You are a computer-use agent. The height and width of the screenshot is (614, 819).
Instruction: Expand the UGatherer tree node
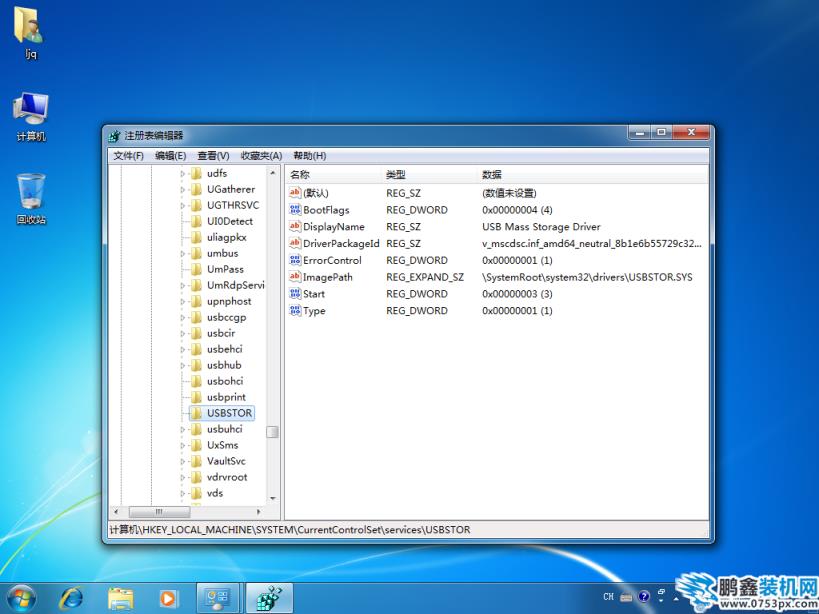(183, 190)
